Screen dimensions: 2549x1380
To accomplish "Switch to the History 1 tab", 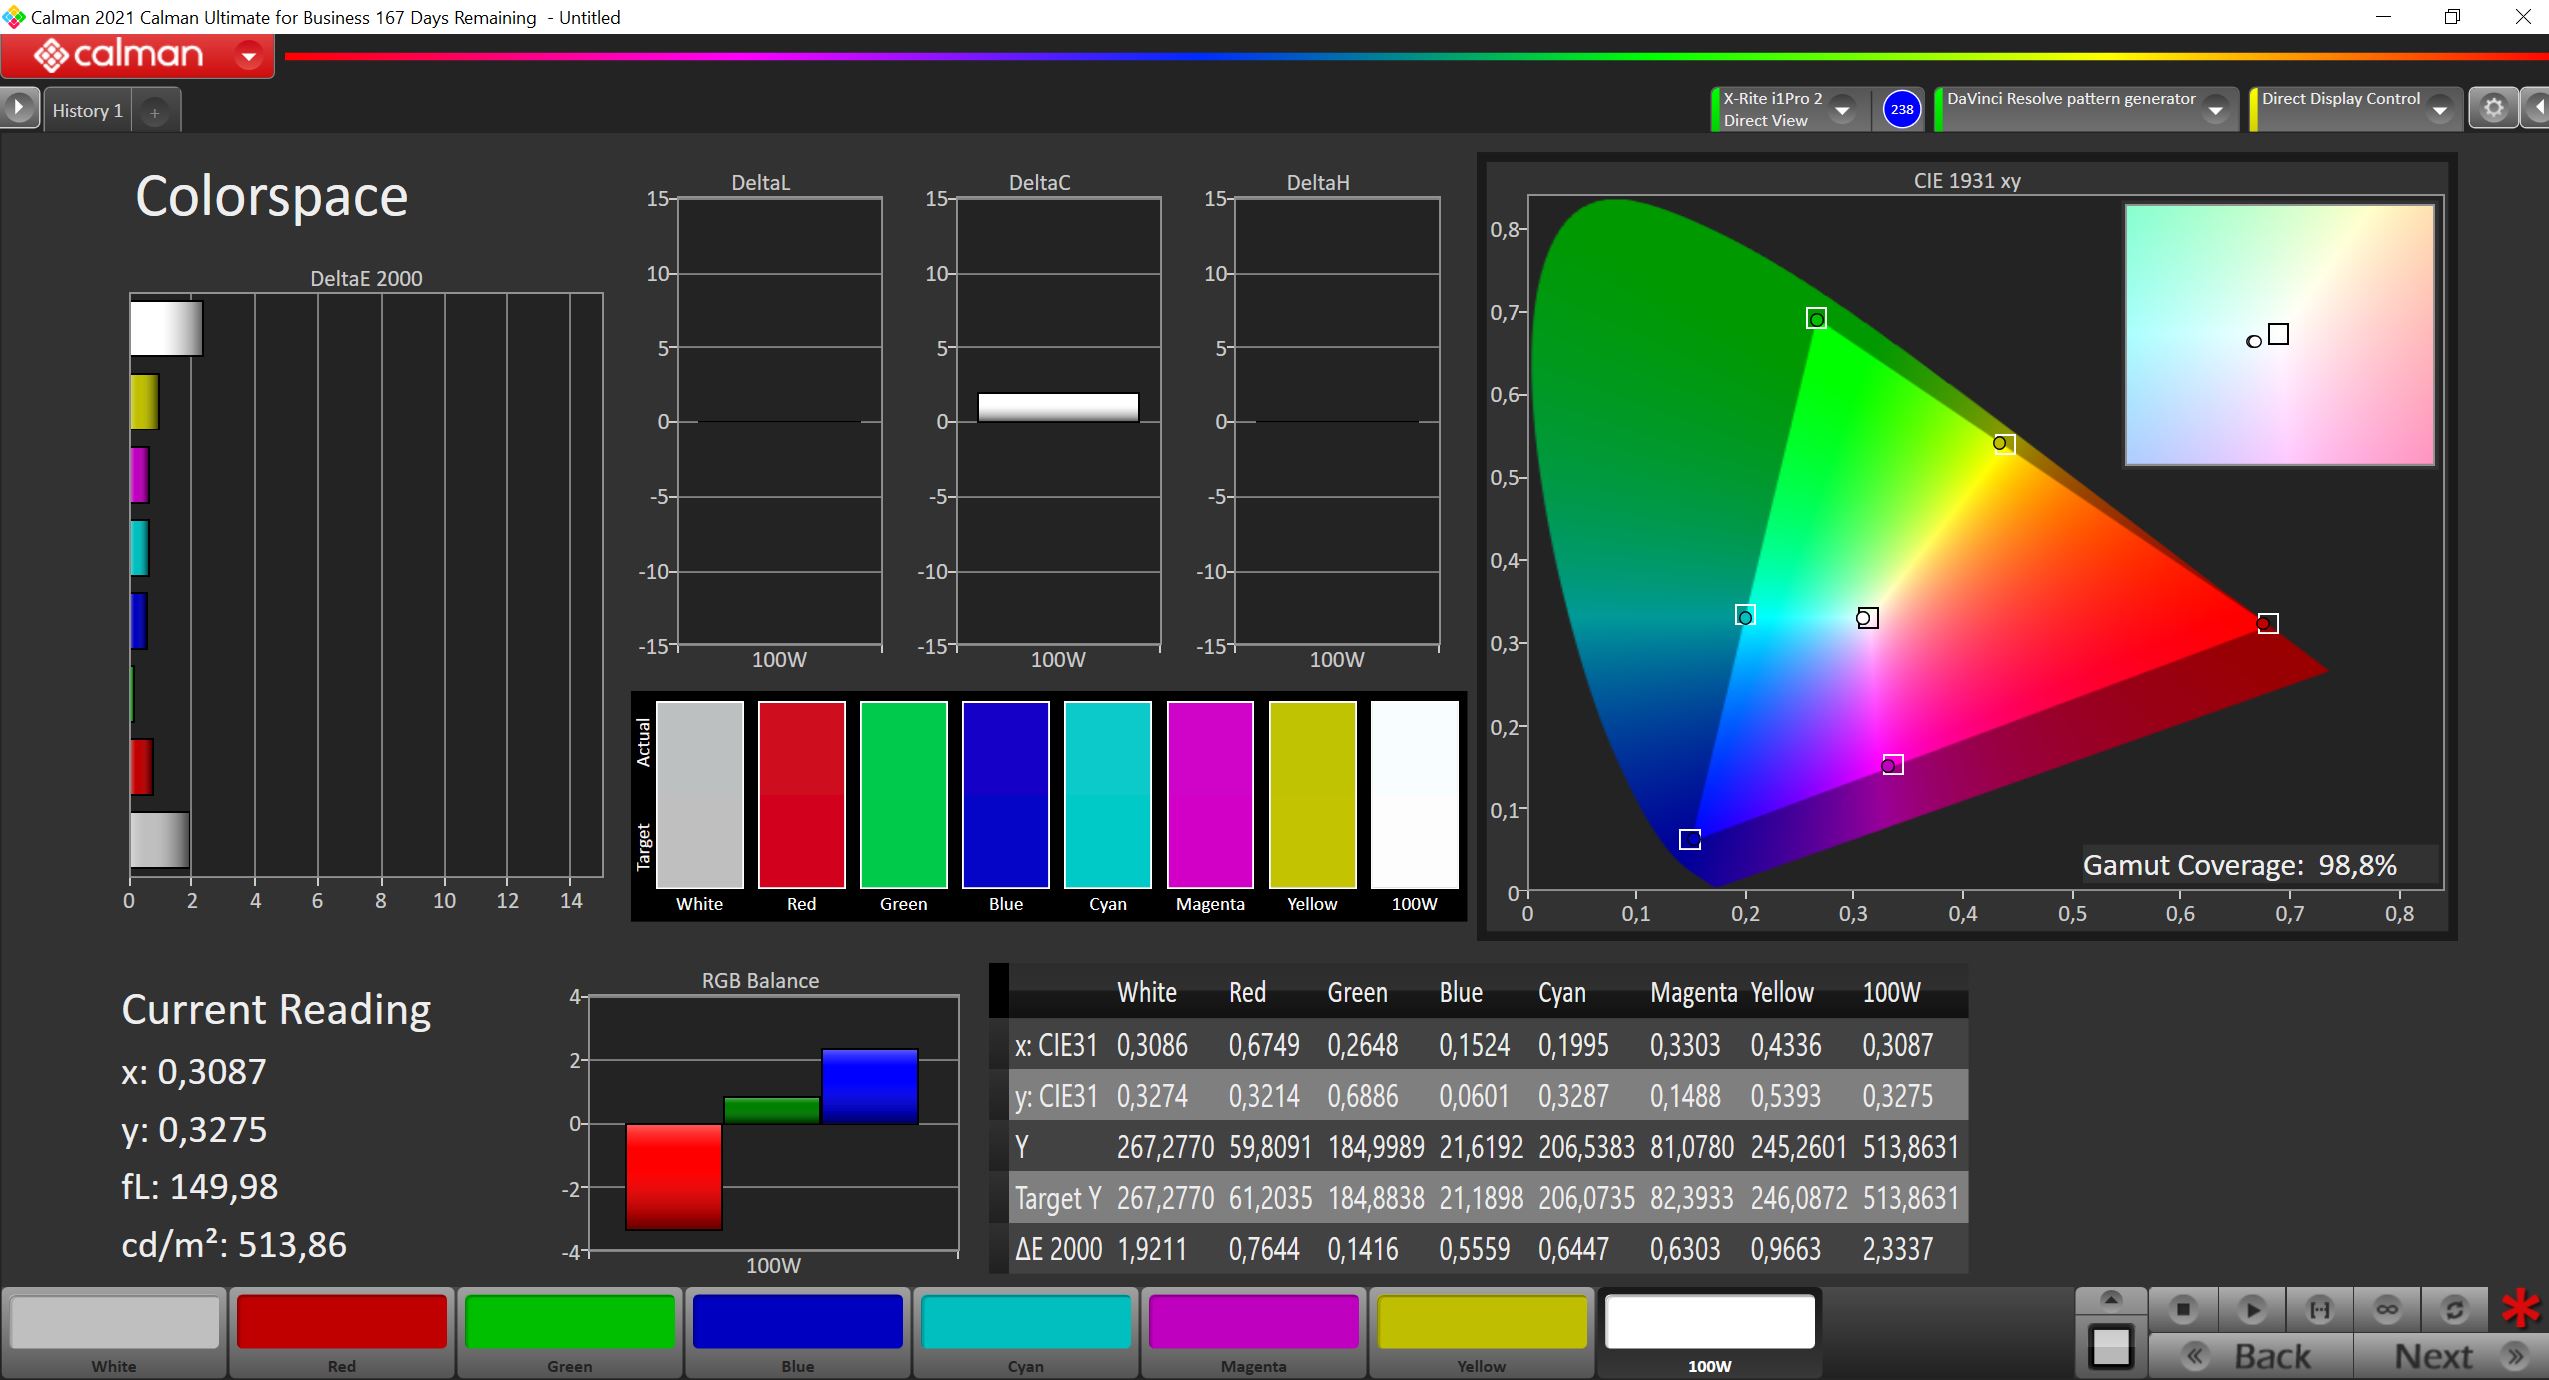I will 87,111.
